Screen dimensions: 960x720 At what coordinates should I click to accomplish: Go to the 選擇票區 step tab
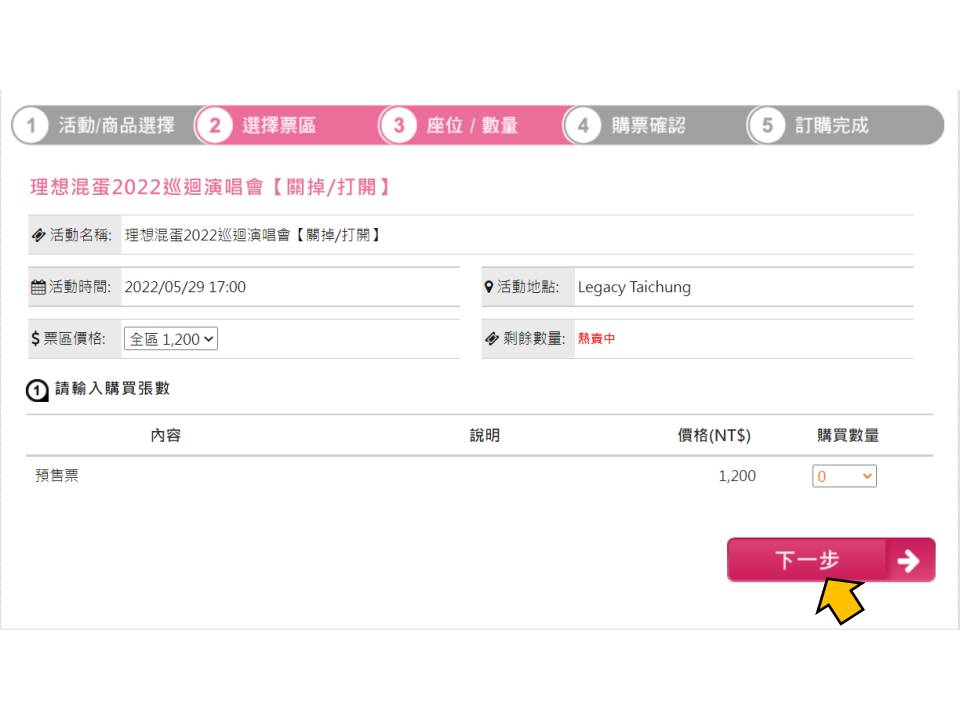(x=279, y=126)
